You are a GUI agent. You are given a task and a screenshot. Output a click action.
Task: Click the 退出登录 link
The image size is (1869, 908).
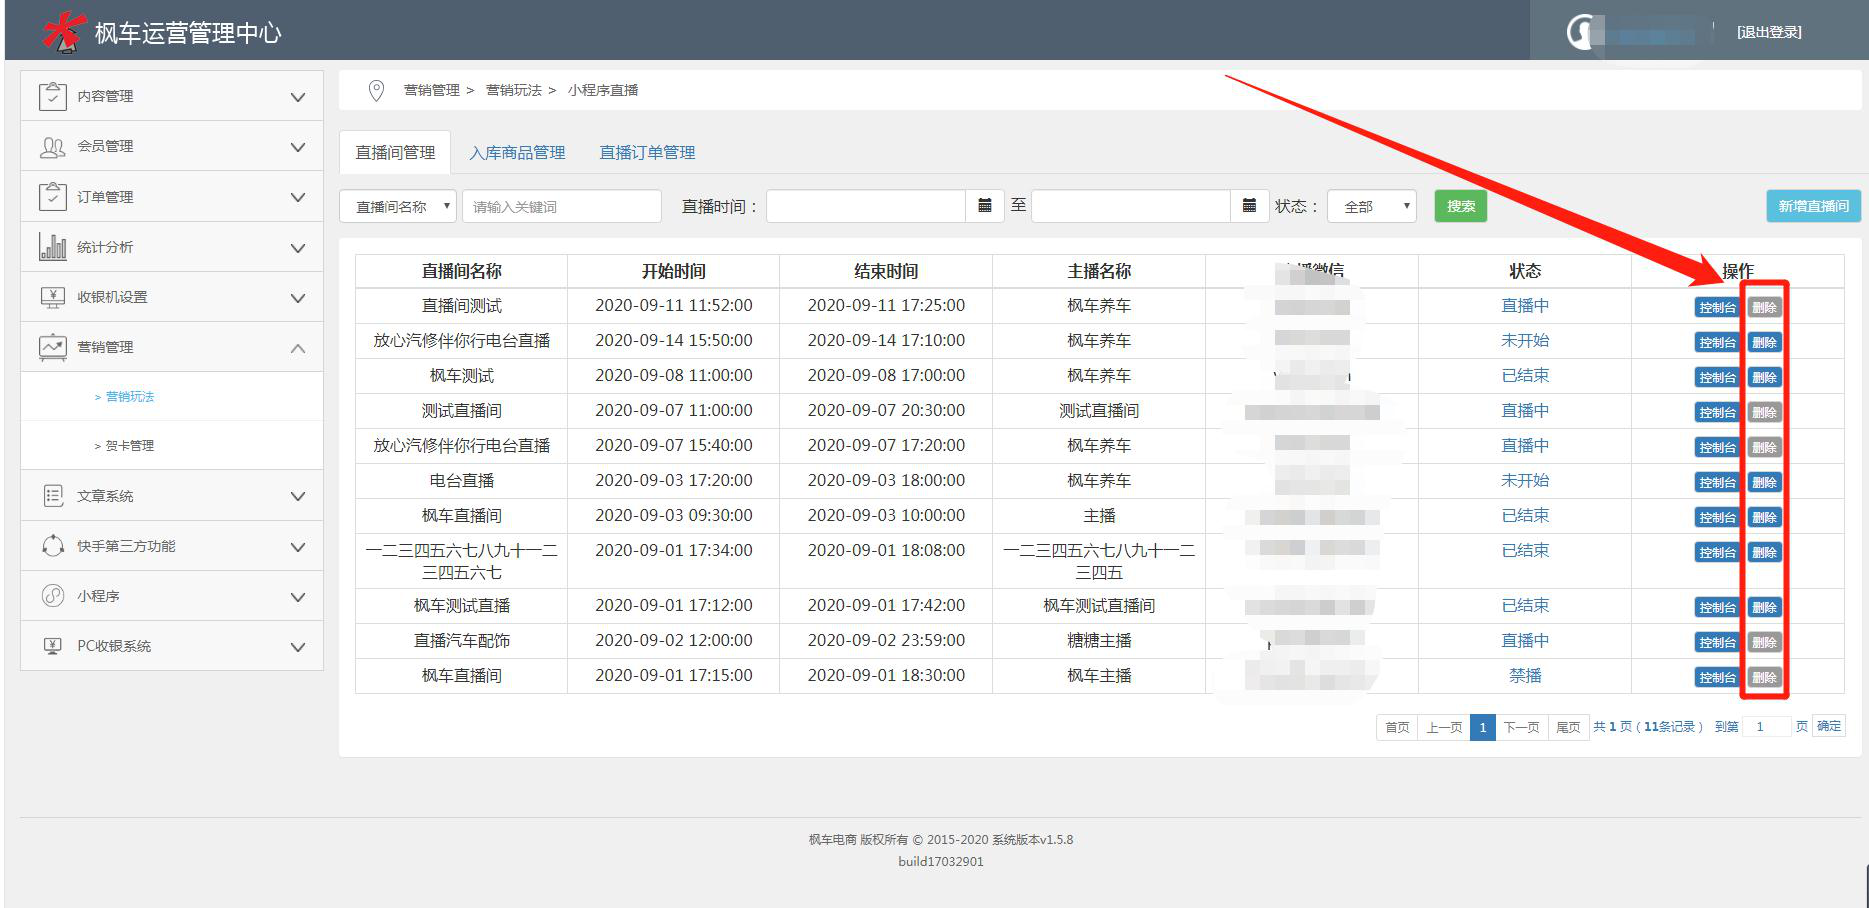(x=1769, y=33)
